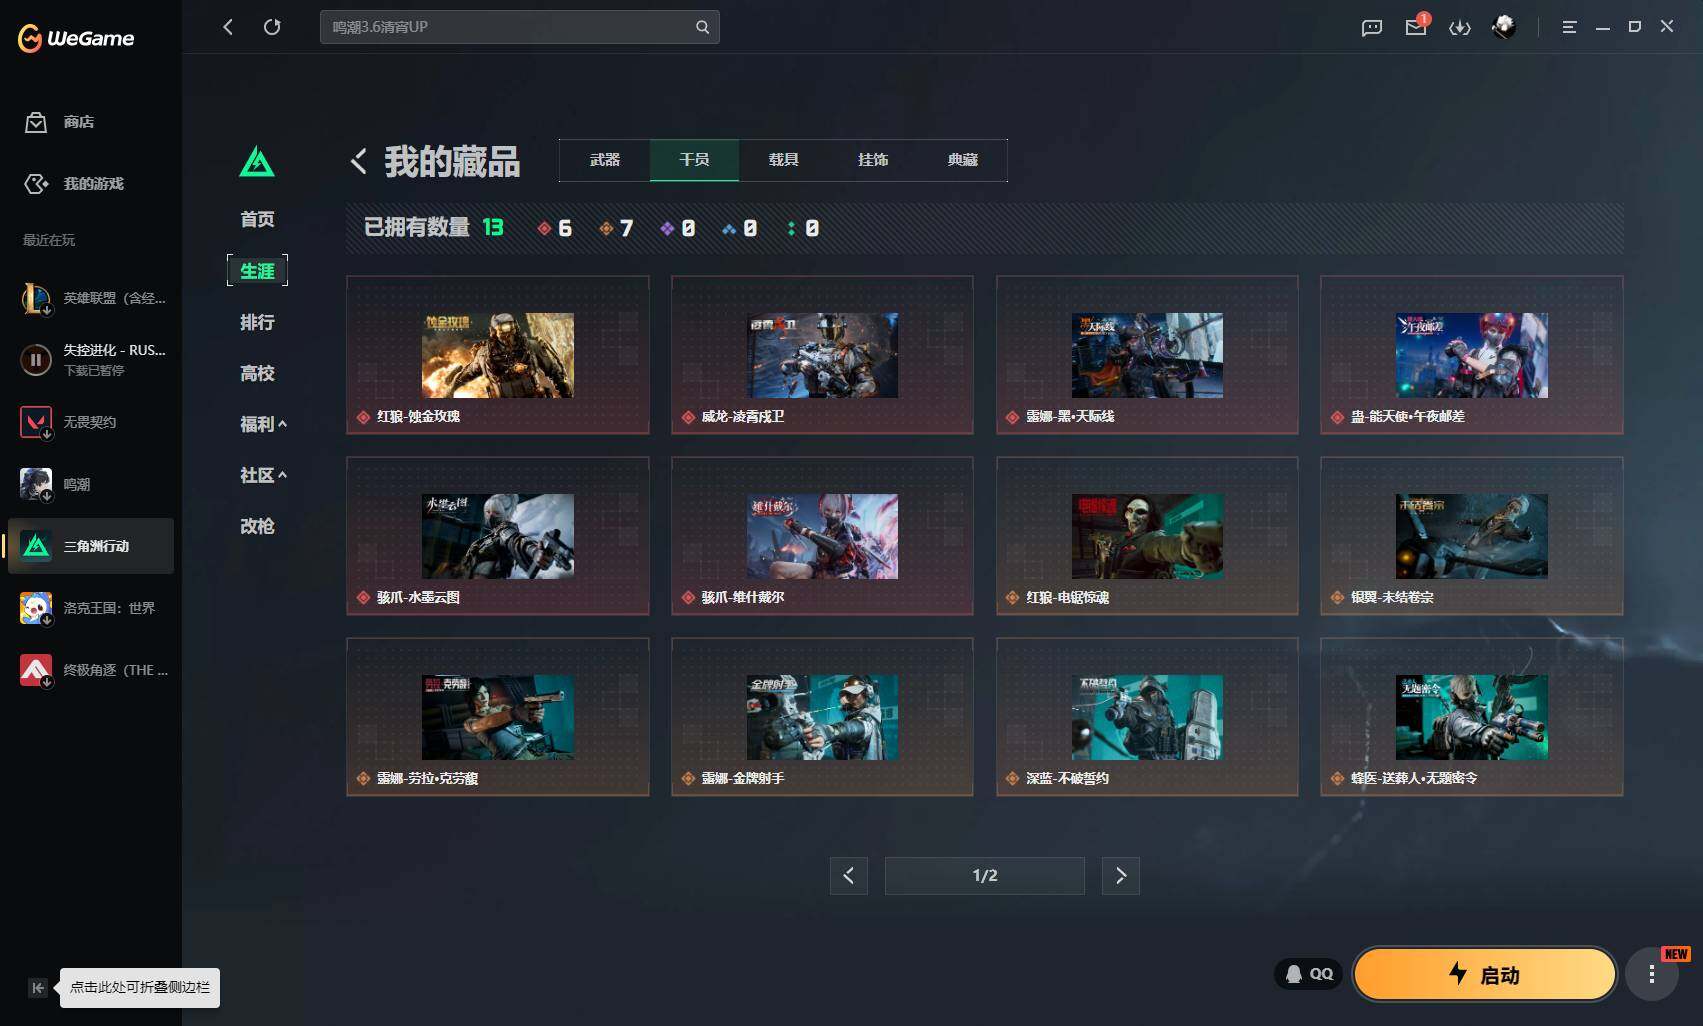Filter by blue rarity icon showing 0

pyautogui.click(x=740, y=228)
